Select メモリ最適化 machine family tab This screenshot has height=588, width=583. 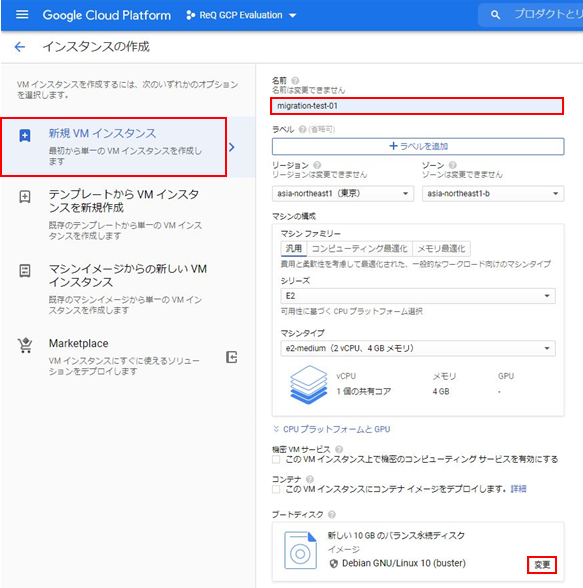click(x=441, y=248)
